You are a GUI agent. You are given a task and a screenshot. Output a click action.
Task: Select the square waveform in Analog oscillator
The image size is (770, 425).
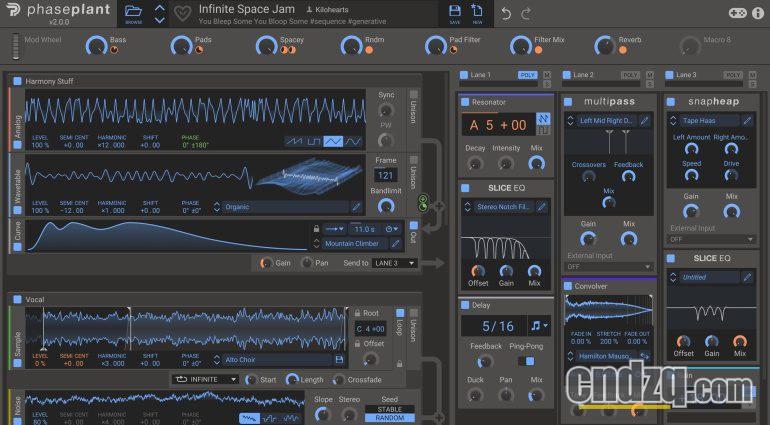tap(313, 142)
